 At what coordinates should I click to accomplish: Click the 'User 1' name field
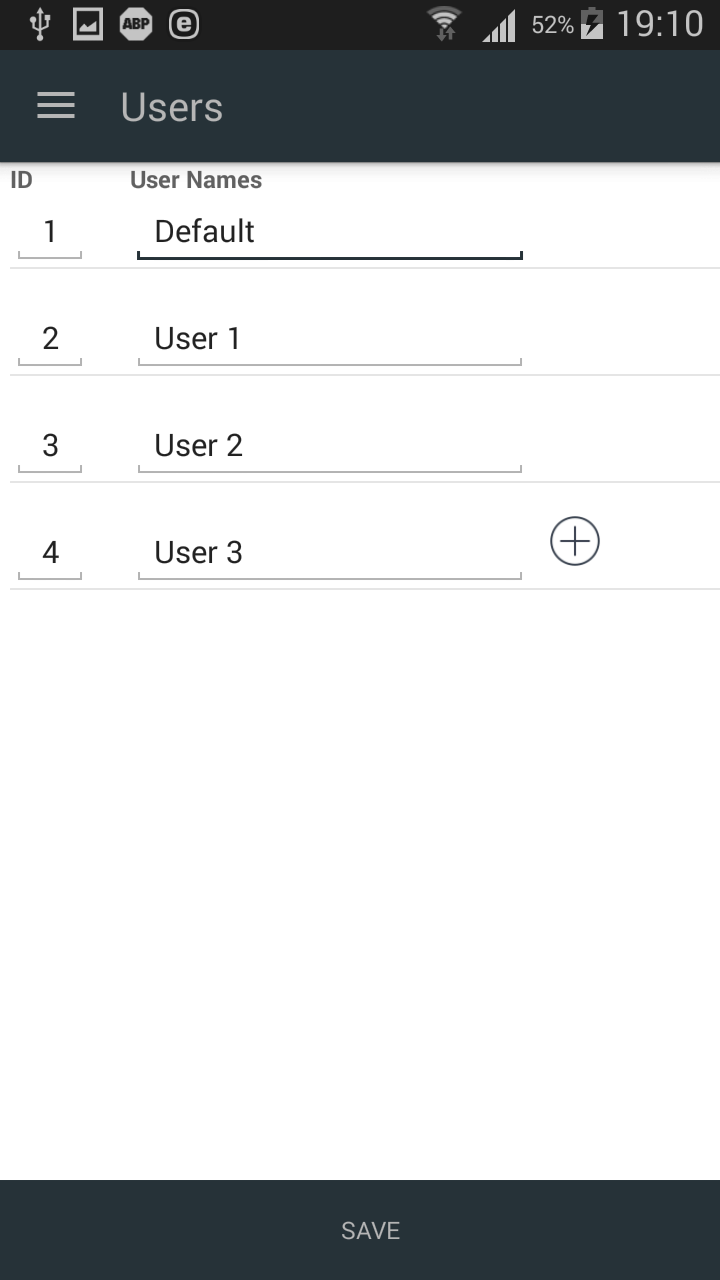click(330, 338)
